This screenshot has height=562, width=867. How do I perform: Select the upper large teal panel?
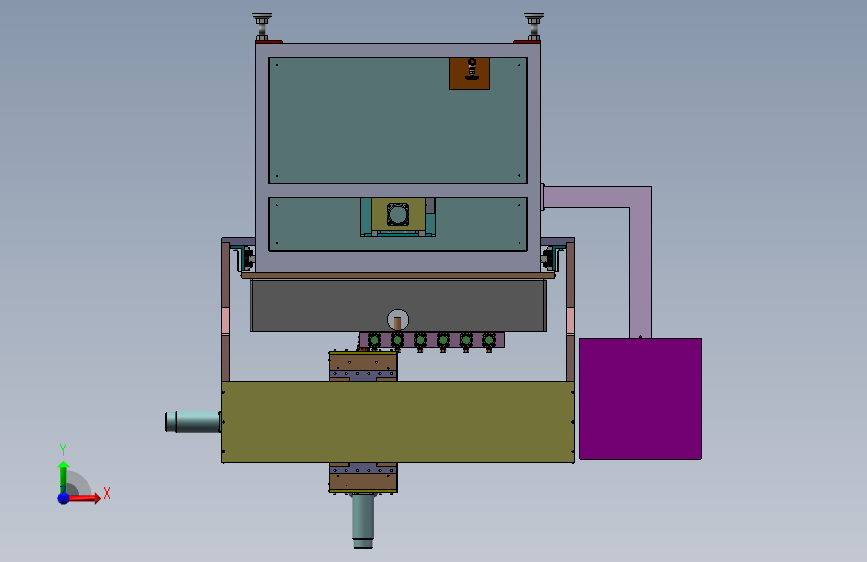tap(398, 120)
